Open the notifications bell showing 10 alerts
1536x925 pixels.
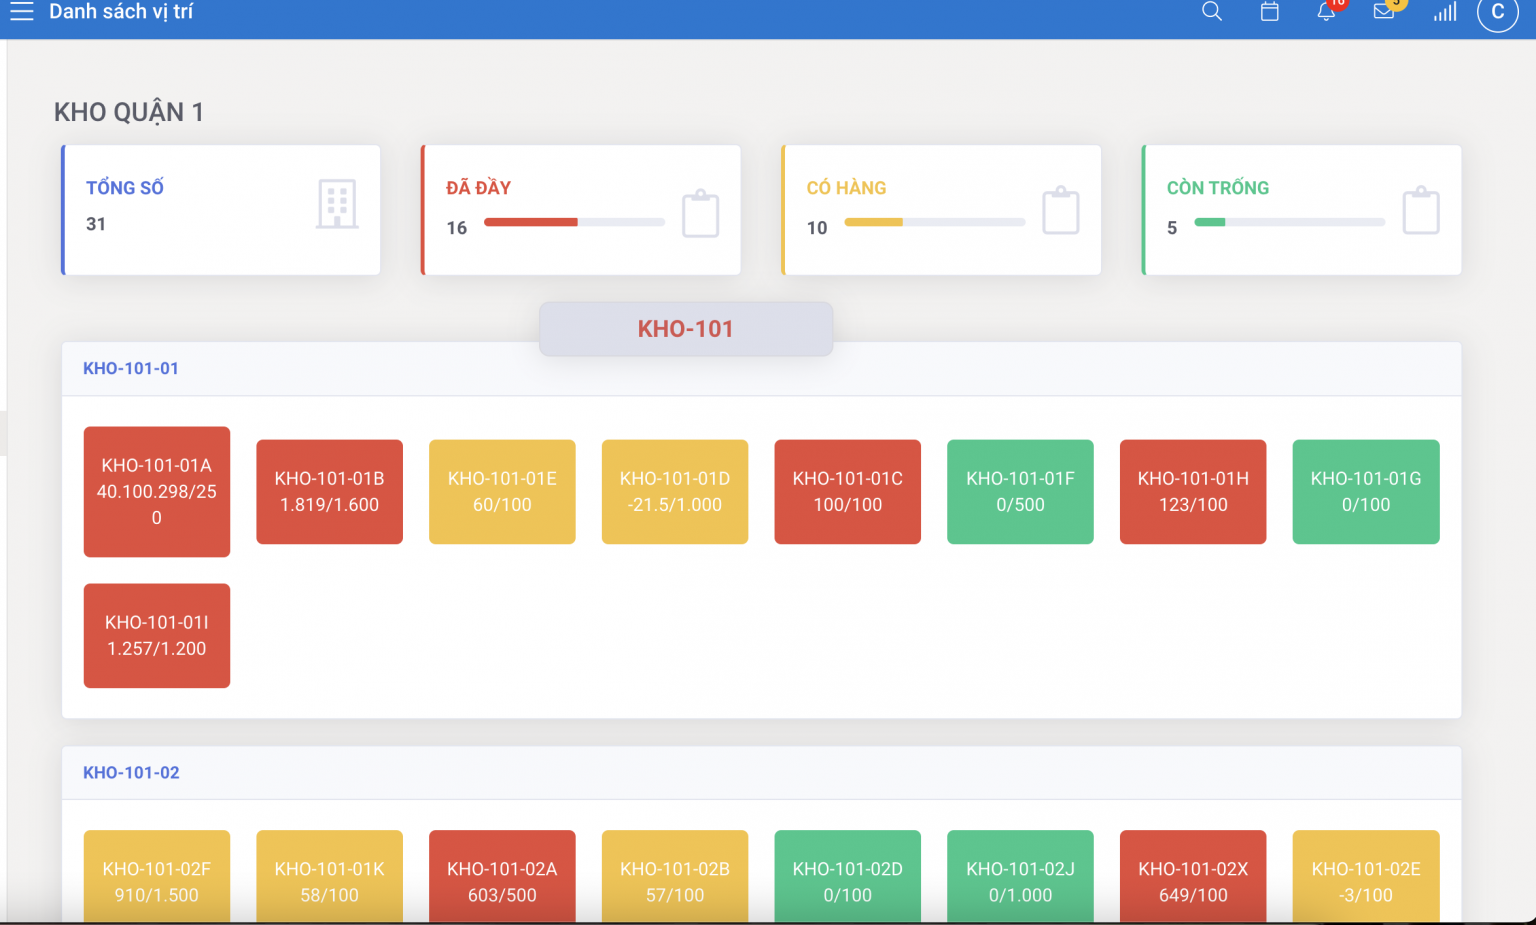point(1325,12)
